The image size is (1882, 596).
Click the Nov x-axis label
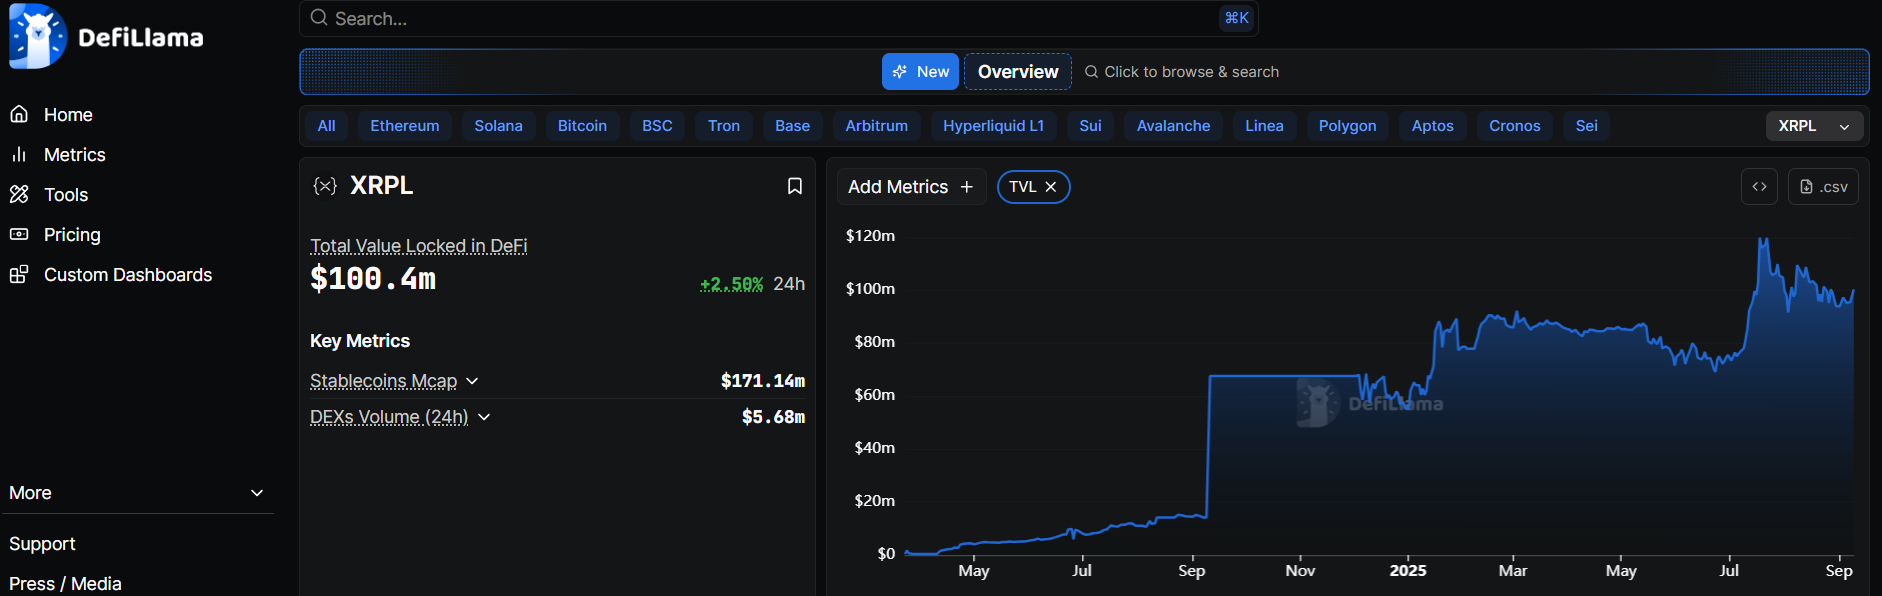point(1300,571)
